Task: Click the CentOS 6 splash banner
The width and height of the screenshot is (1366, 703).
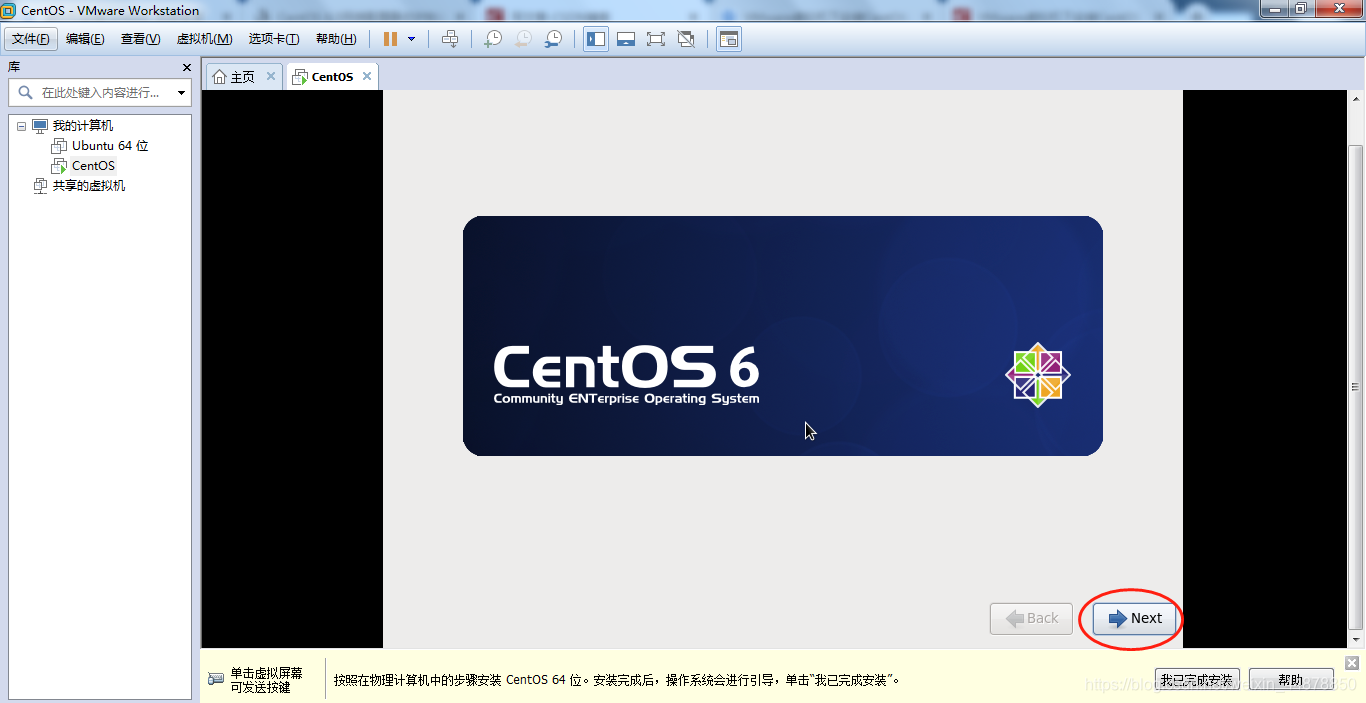Action: pyautogui.click(x=783, y=336)
